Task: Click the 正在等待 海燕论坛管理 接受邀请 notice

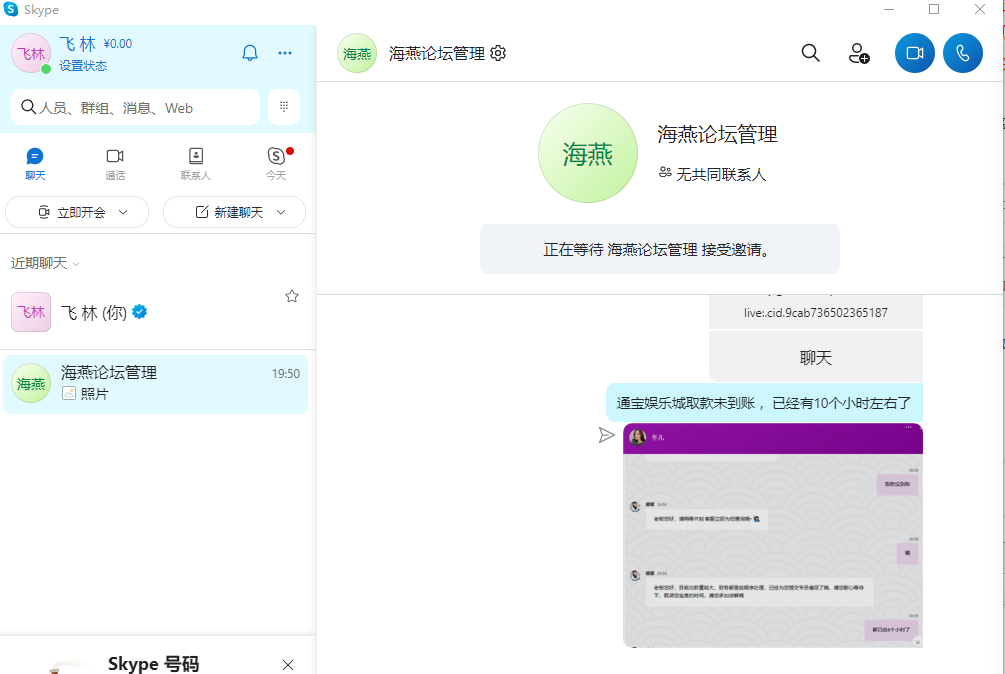Action: click(x=660, y=249)
